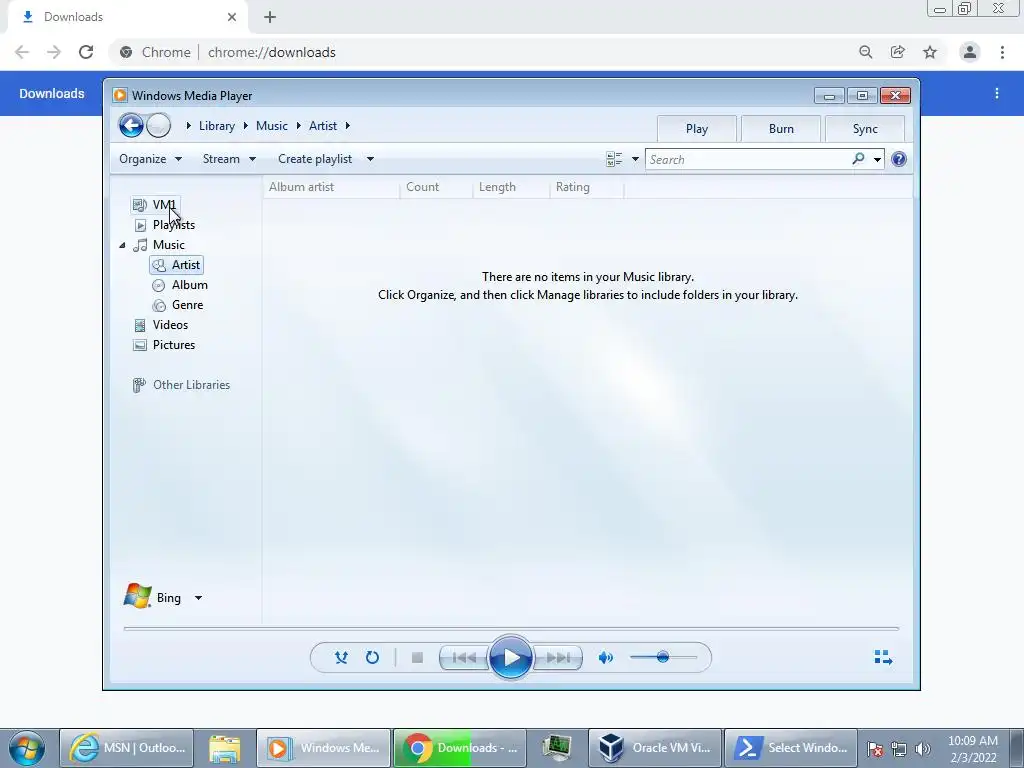Click the Back arrow in Windows Media Player

[x=131, y=125]
